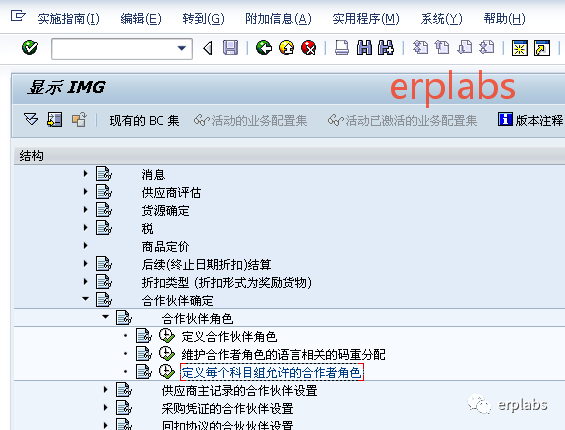Open the command field dropdown arrow
Screen dimensions: 565x430
(182, 48)
